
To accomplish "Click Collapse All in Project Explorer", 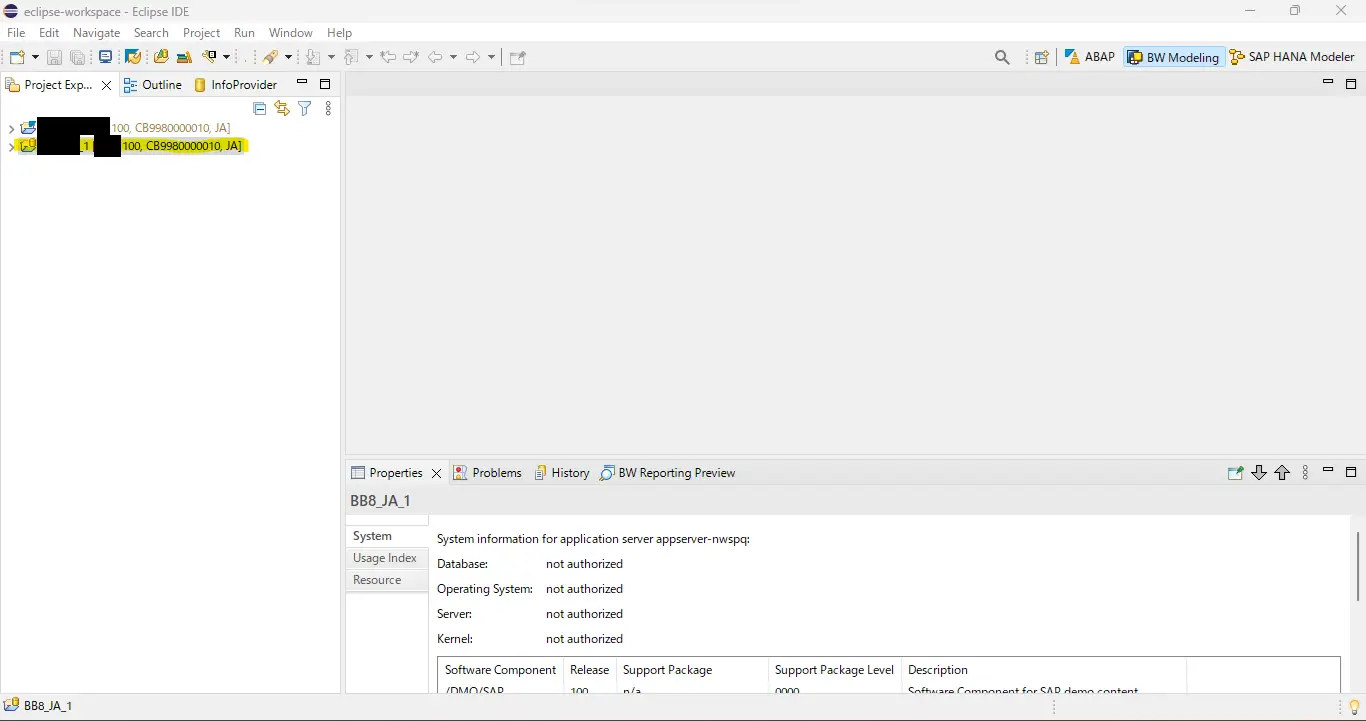I will tap(259, 108).
